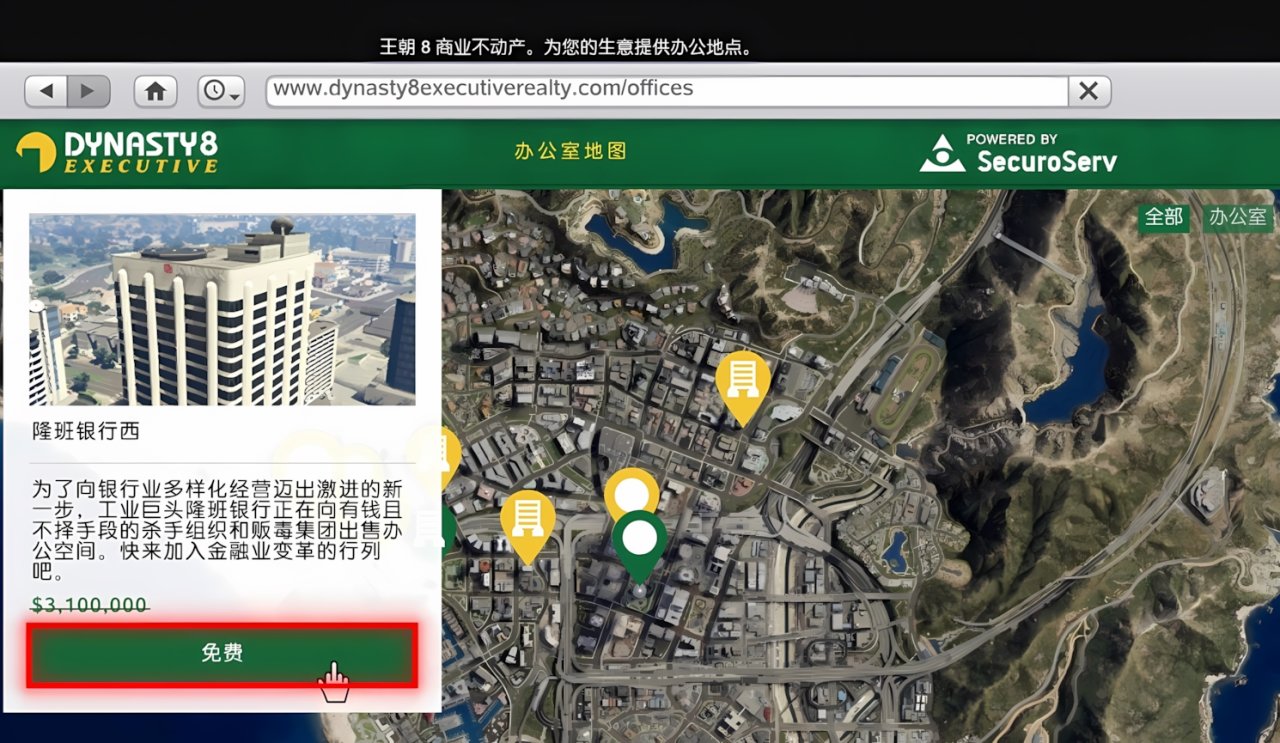This screenshot has height=743, width=1280.
Task: Close the browser with the X button
Action: coord(1089,91)
